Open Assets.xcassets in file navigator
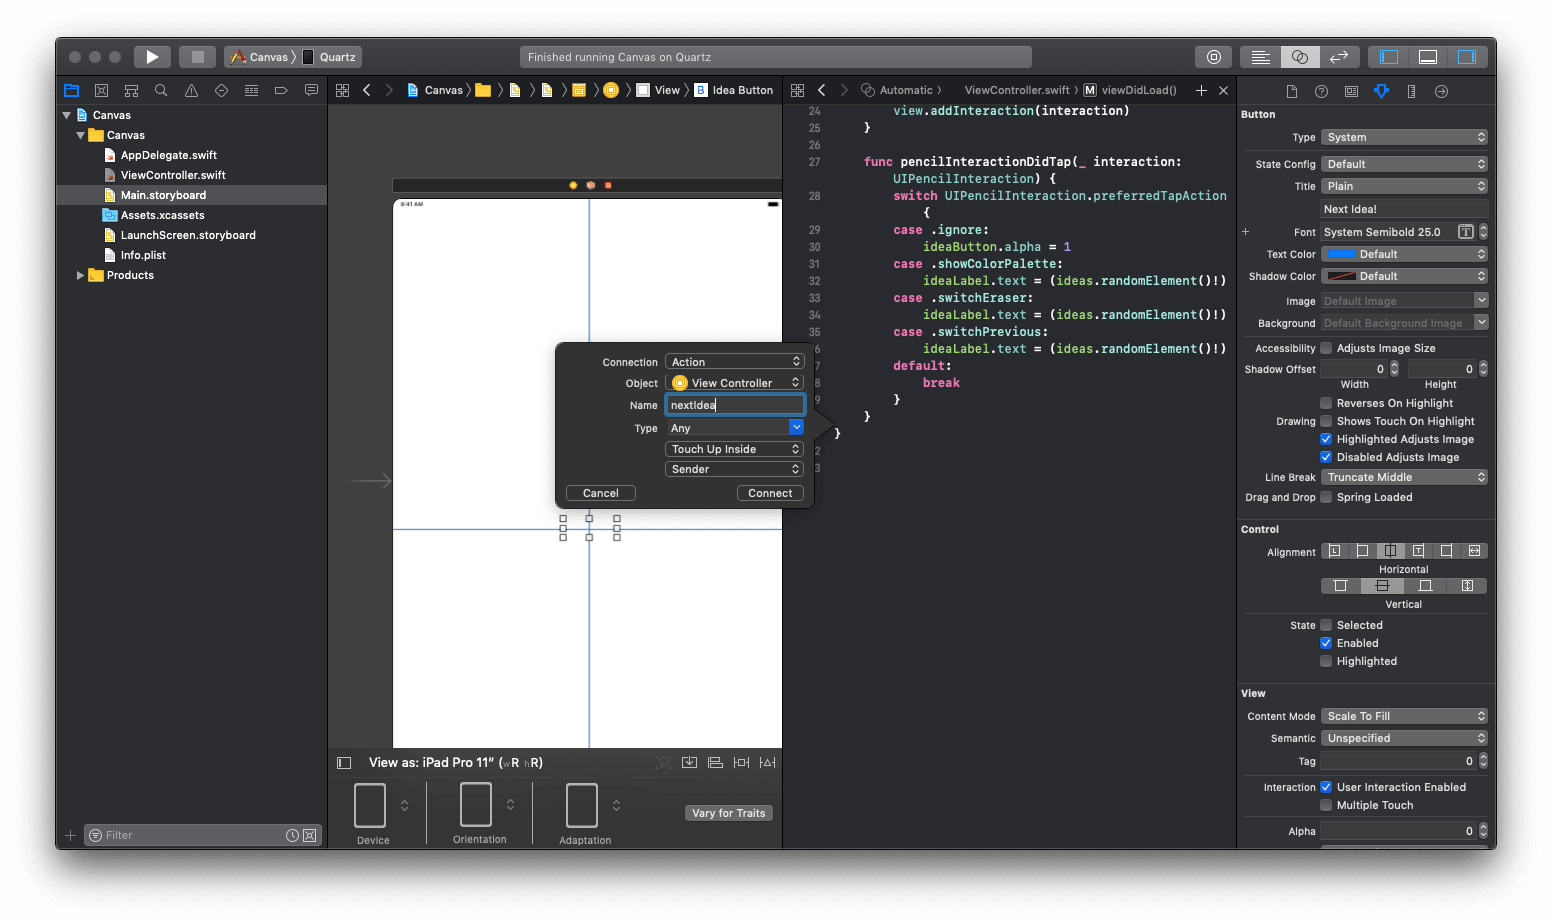1552x923 pixels. tap(162, 215)
